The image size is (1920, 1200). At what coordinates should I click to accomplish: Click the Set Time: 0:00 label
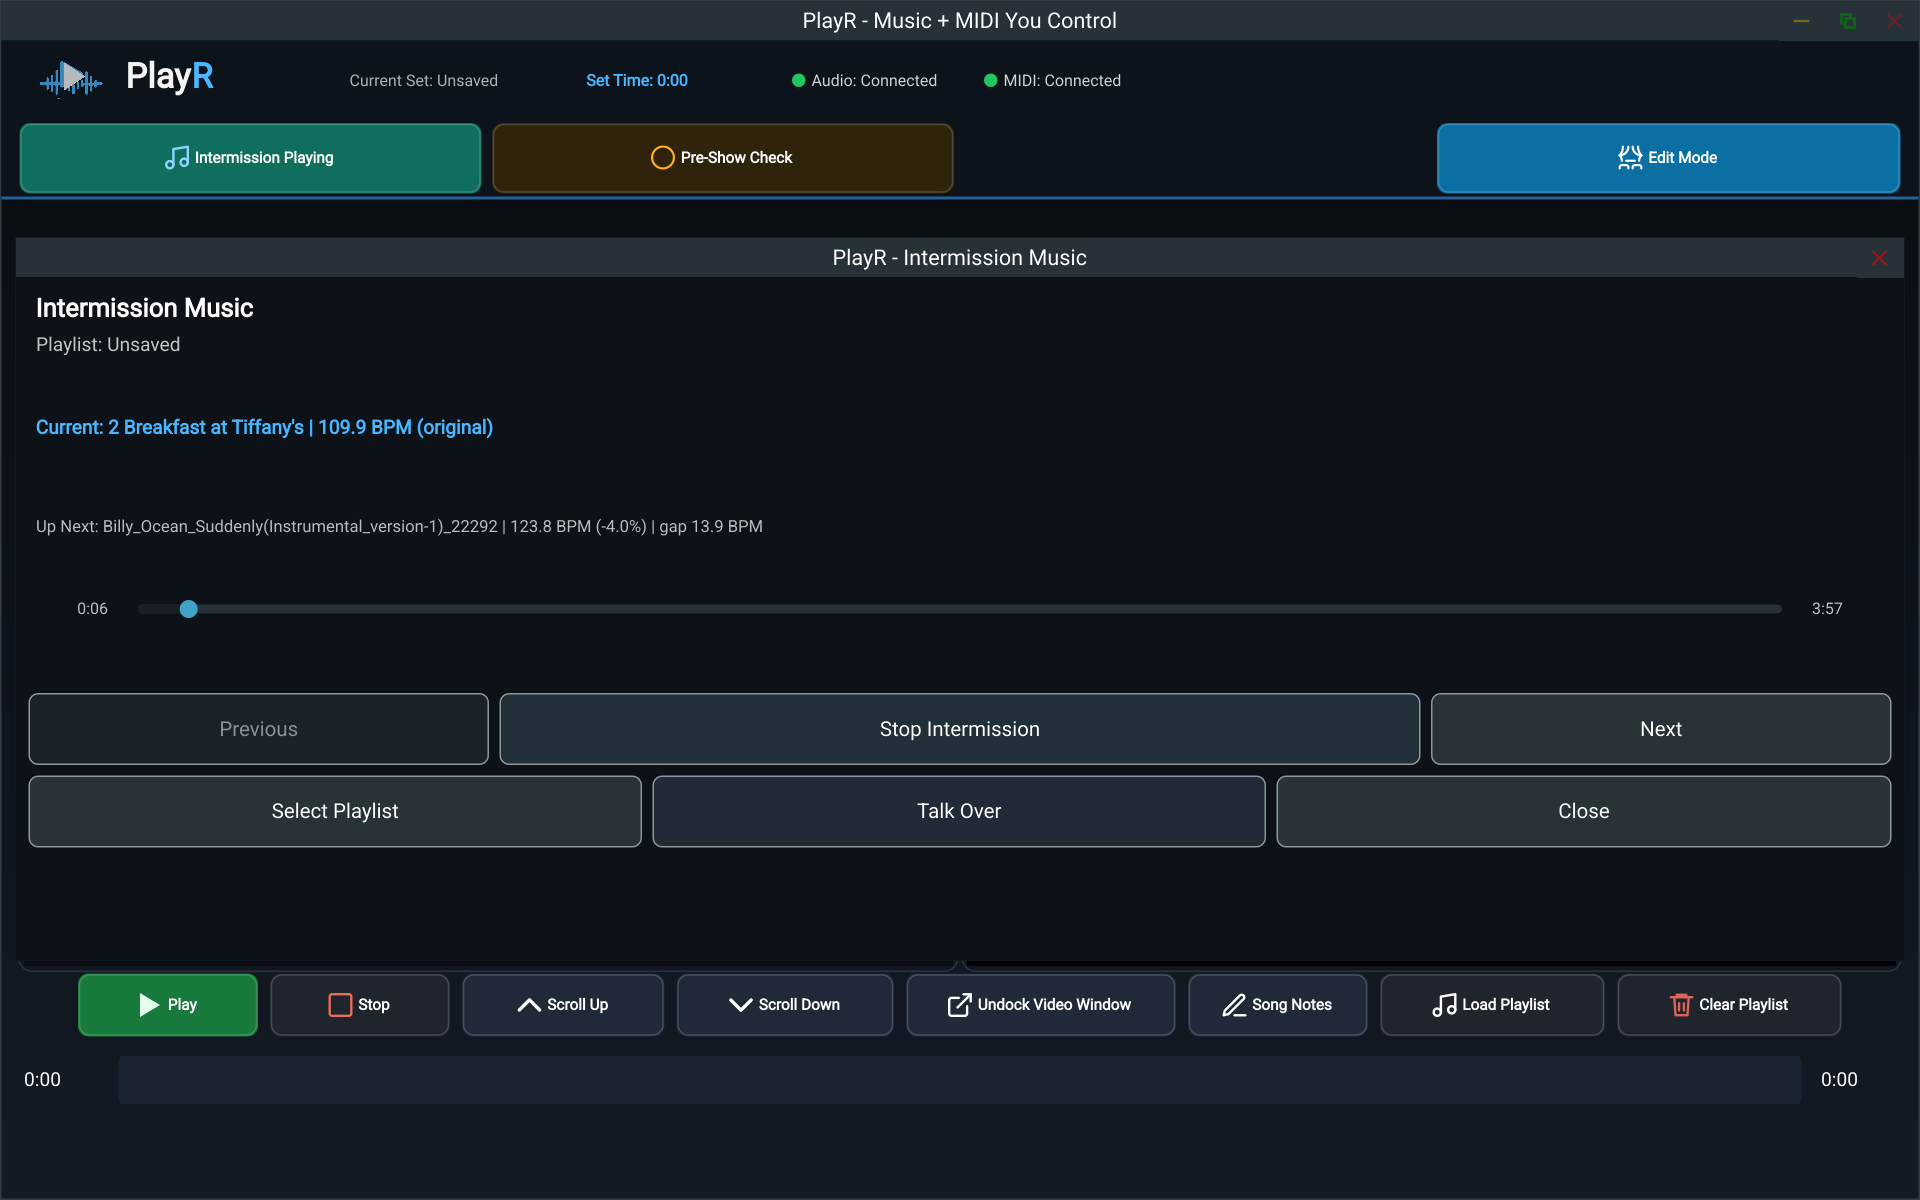(637, 81)
